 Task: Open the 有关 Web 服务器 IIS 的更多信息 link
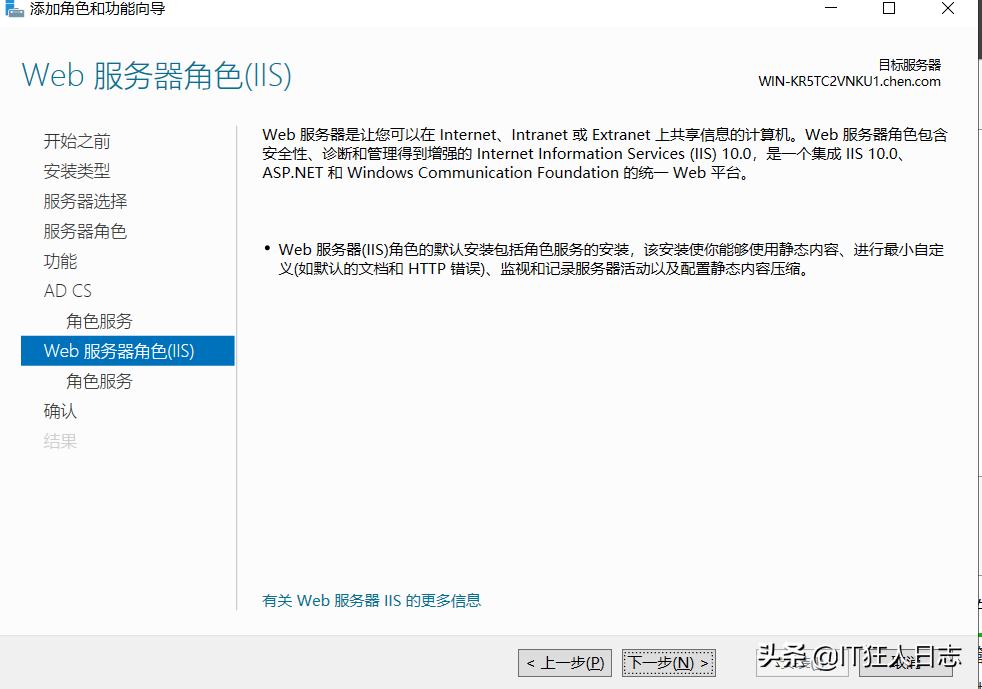tap(371, 601)
